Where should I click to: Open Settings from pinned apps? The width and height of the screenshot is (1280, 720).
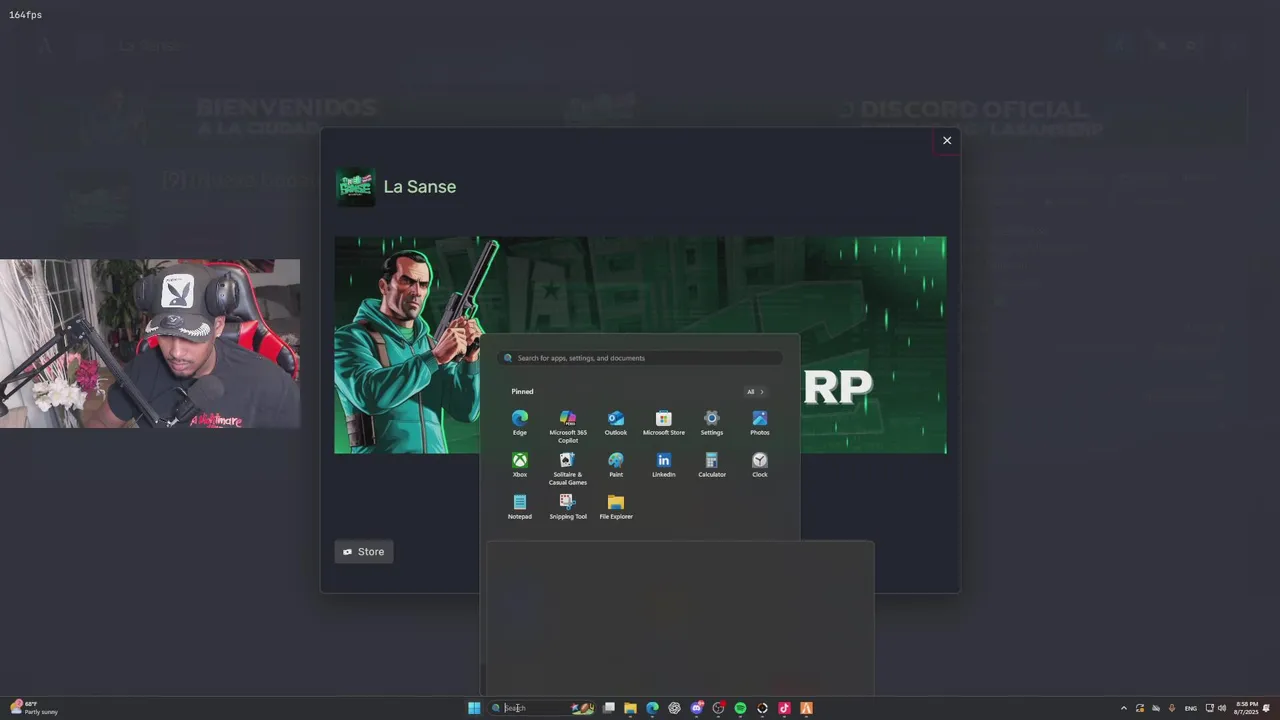[x=712, y=423]
